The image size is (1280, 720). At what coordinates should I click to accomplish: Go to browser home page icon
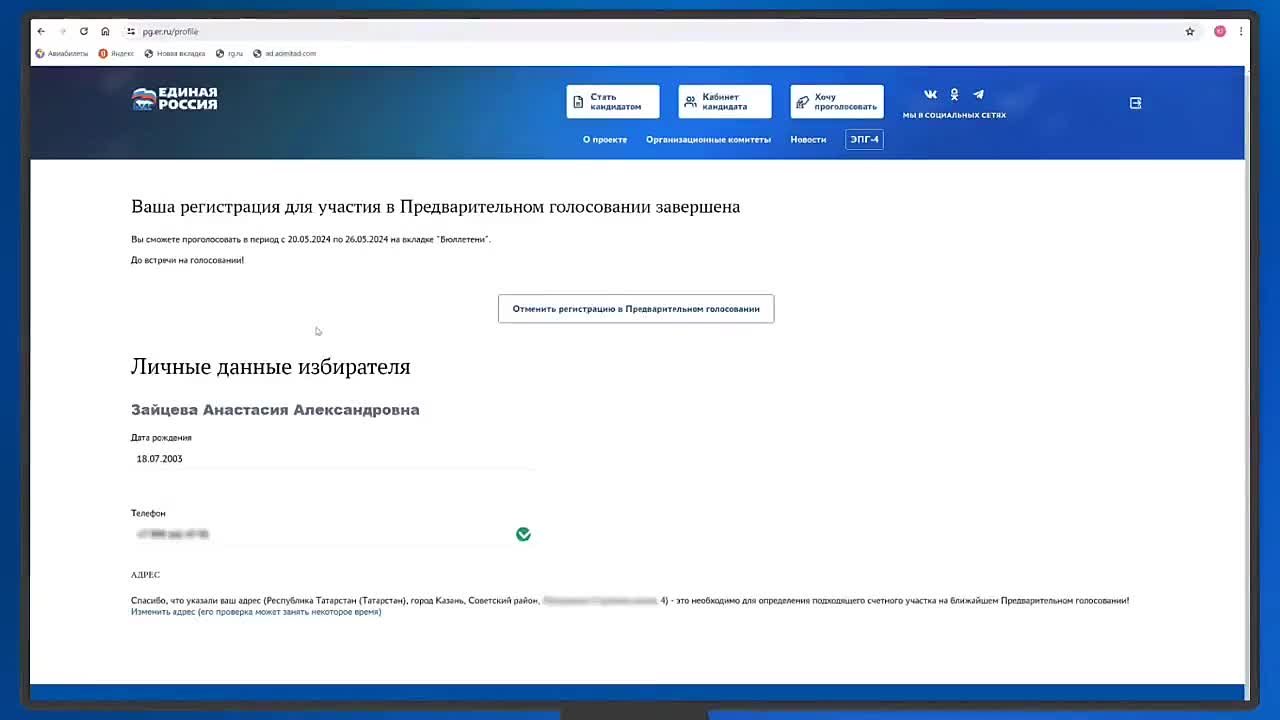pyautogui.click(x=105, y=32)
